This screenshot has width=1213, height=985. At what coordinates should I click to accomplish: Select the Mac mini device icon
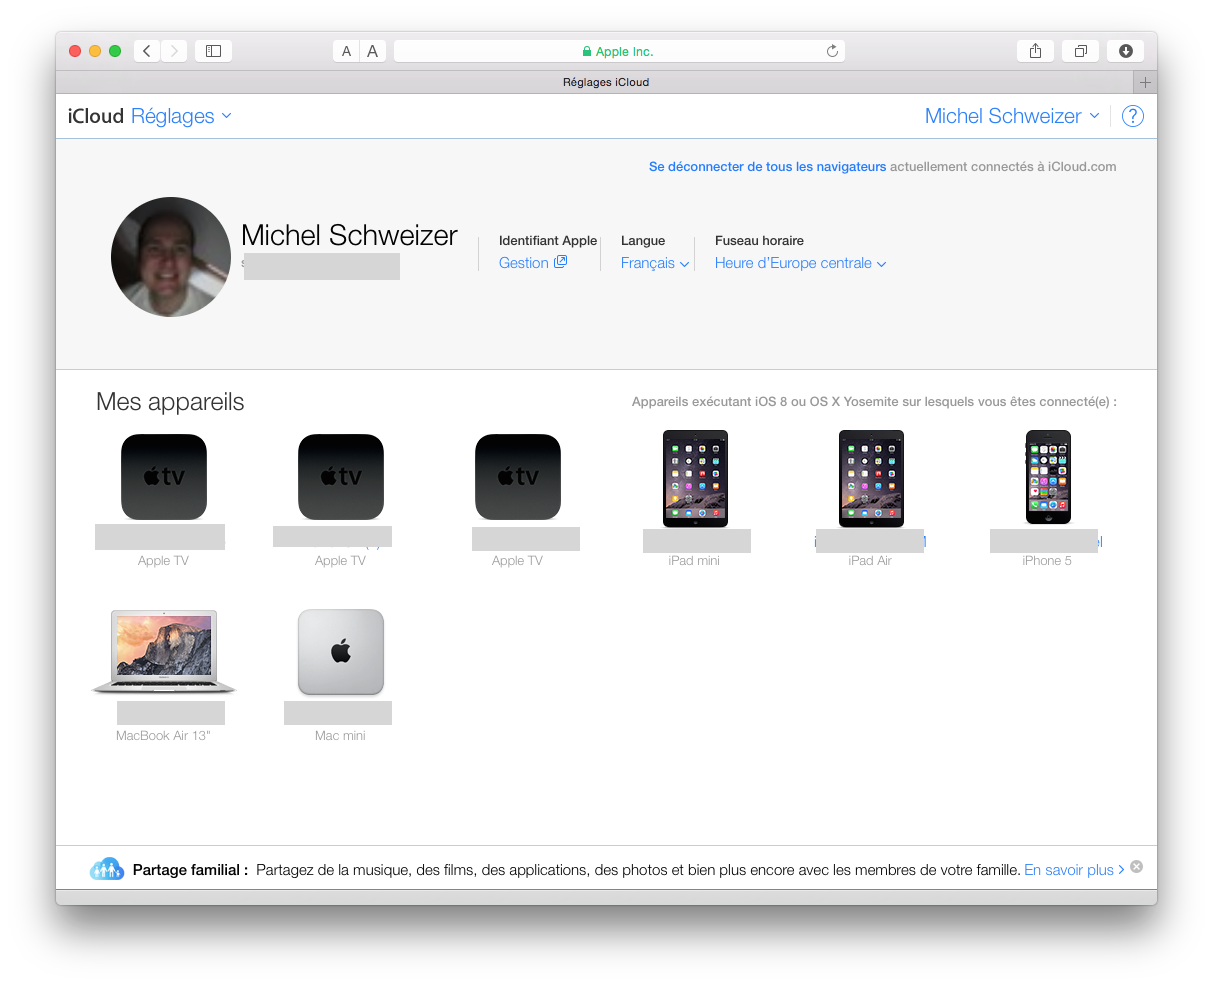[341, 652]
